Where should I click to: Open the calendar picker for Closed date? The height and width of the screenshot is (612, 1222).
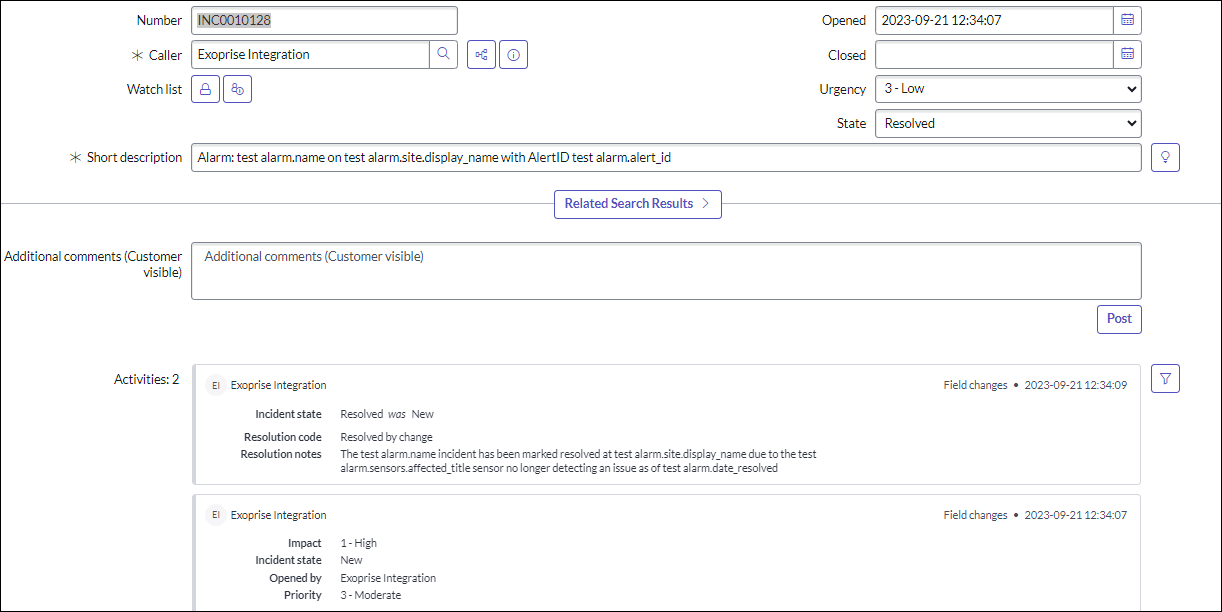point(1127,54)
